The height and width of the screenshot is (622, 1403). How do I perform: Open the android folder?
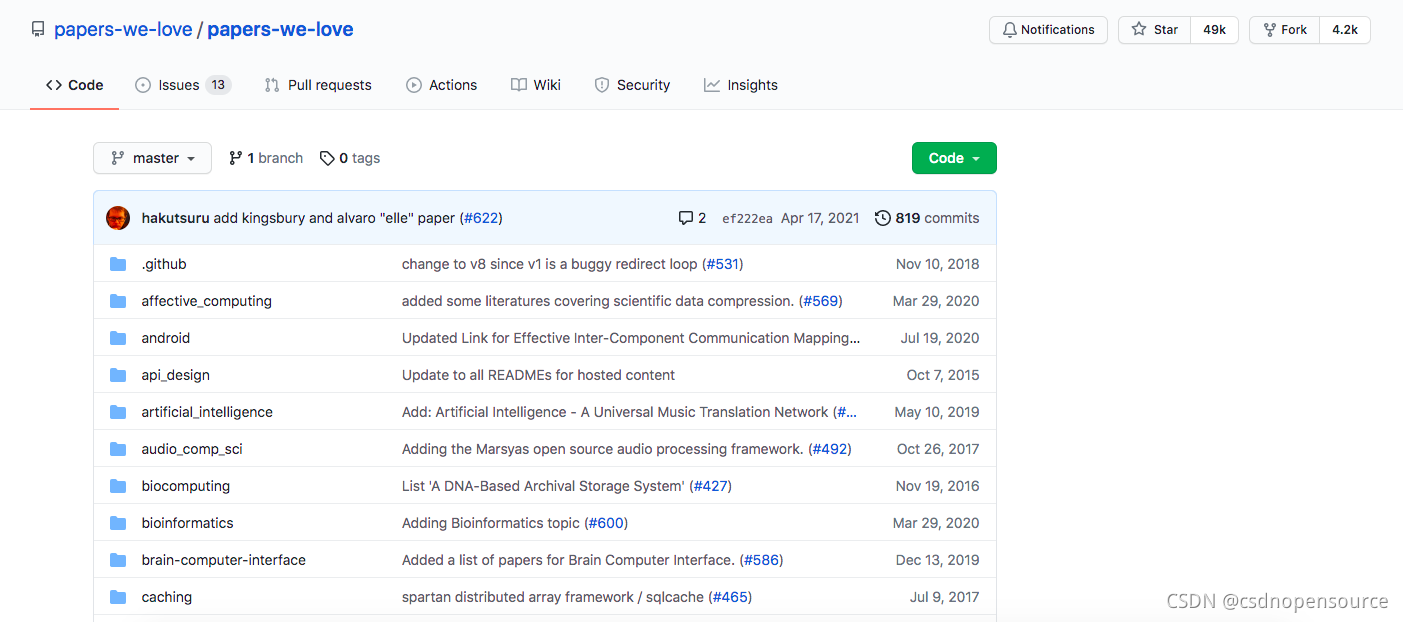pyautogui.click(x=165, y=338)
